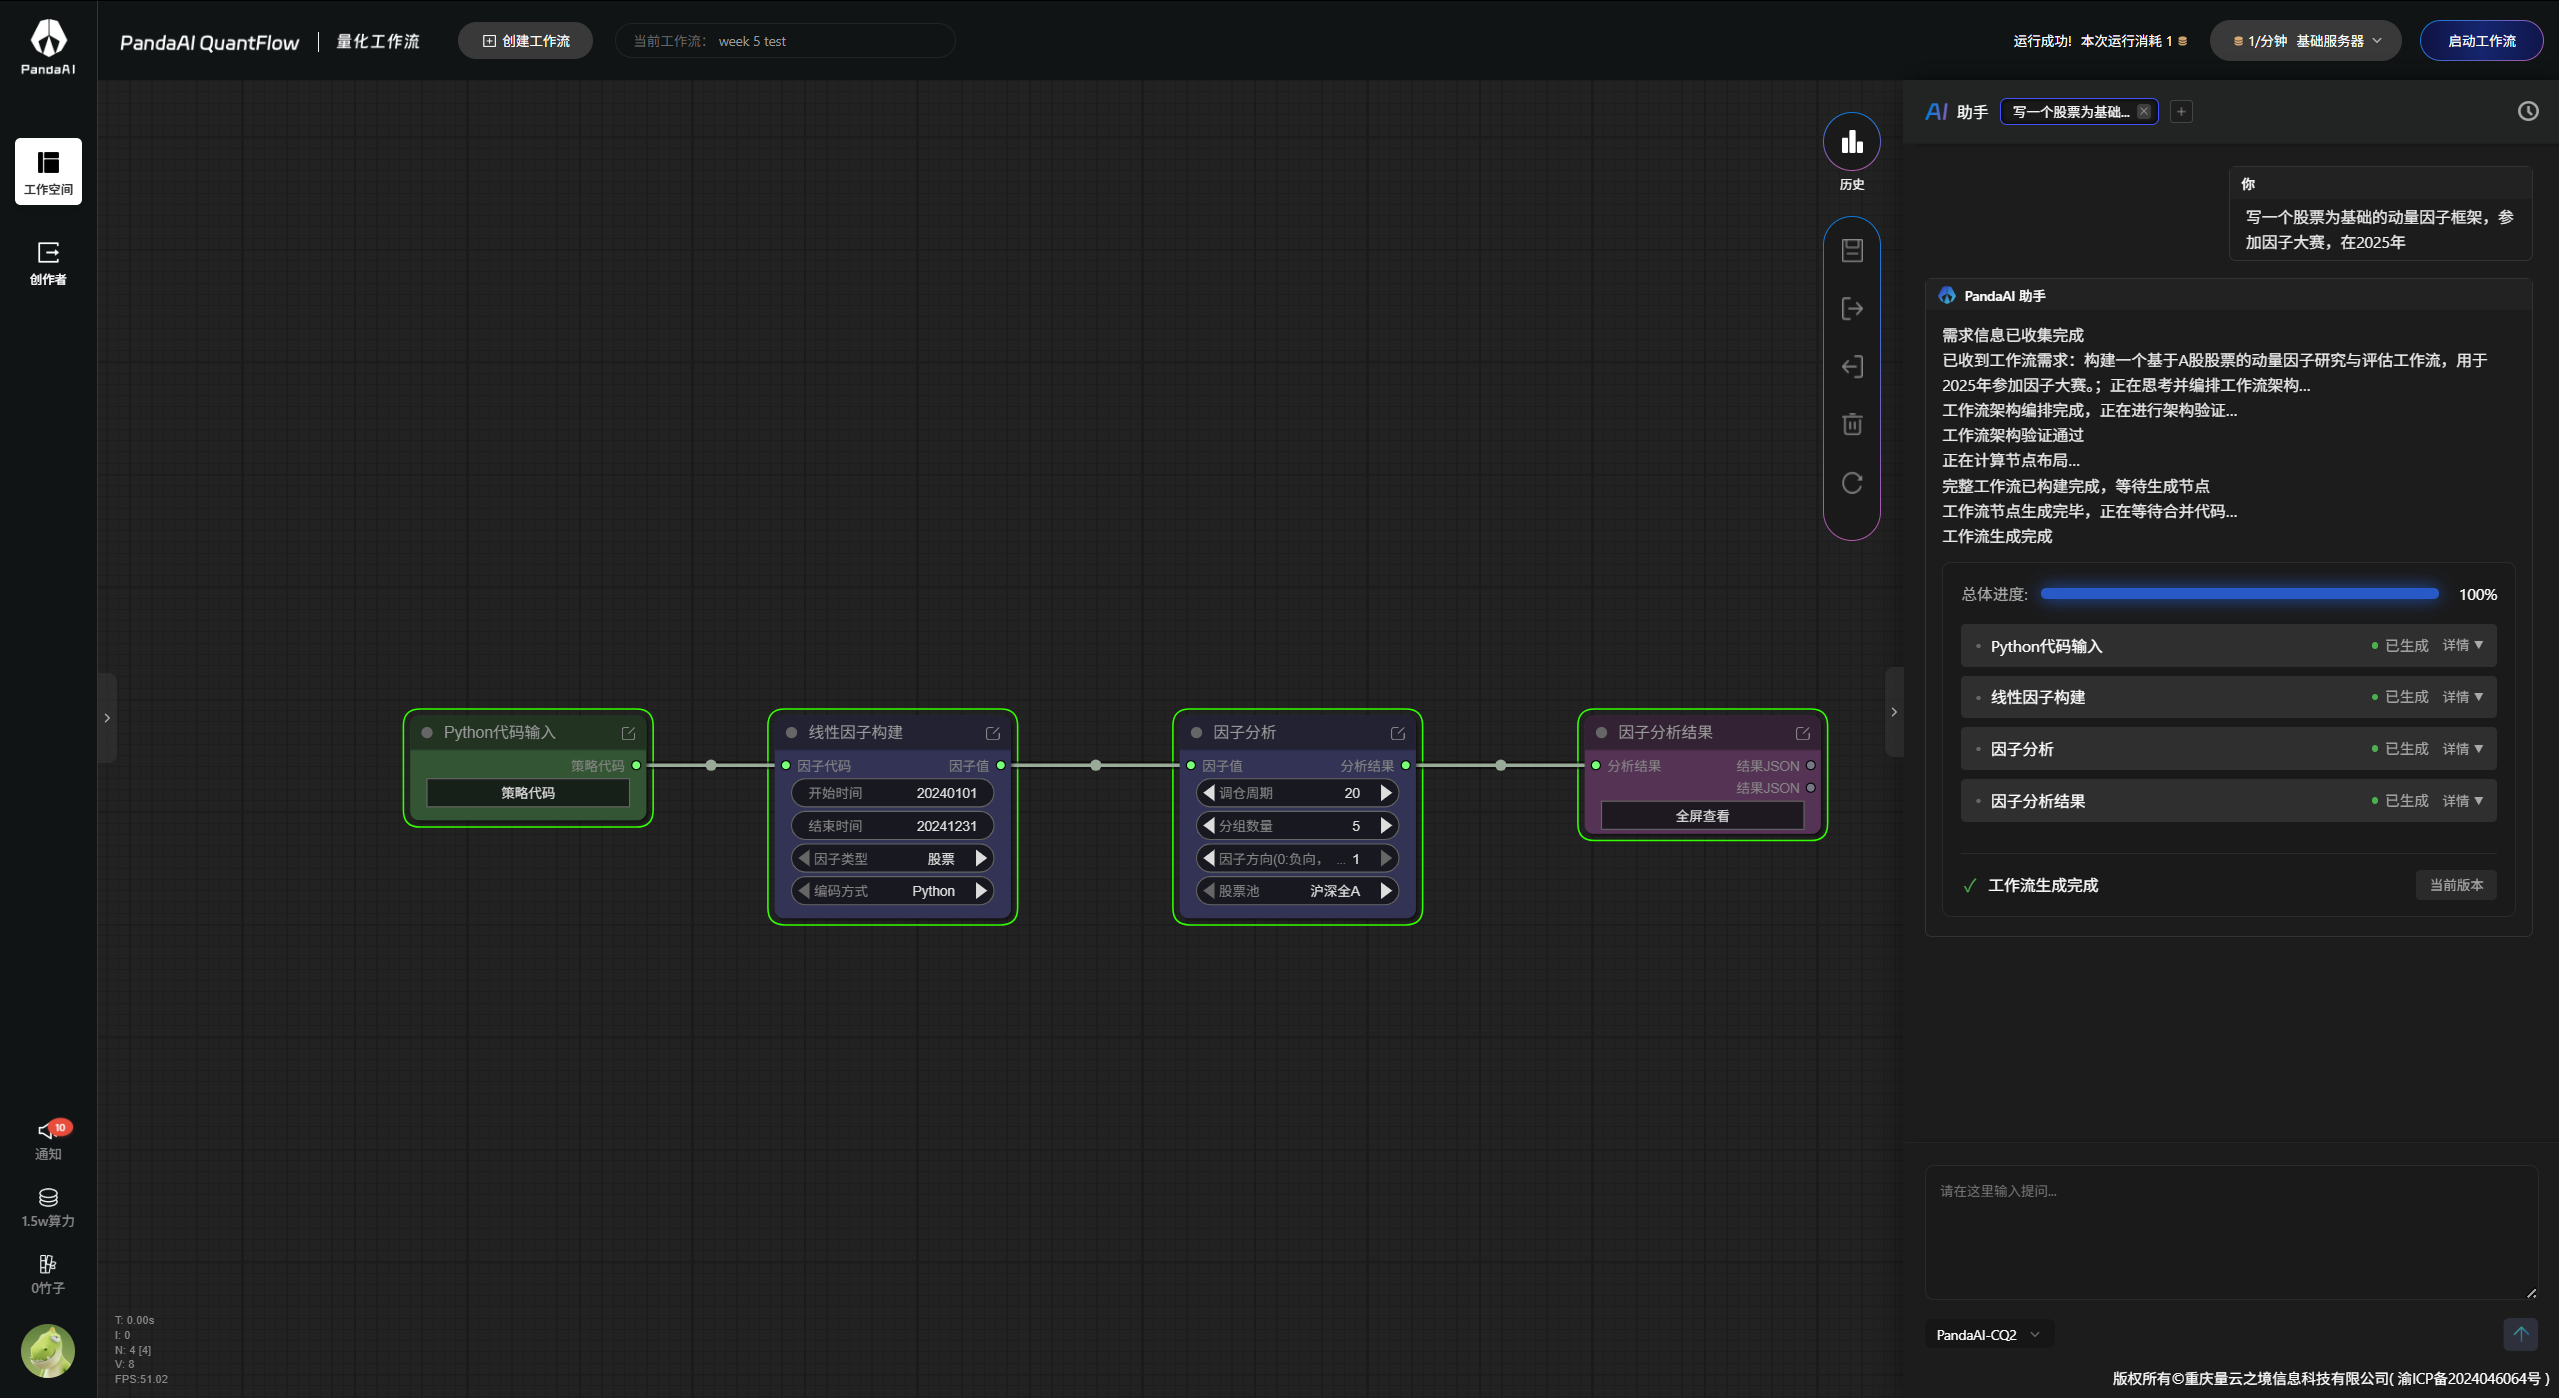The width and height of the screenshot is (2559, 1398).
Task: Decrease 分组数量 with left arrow
Action: point(1209,826)
